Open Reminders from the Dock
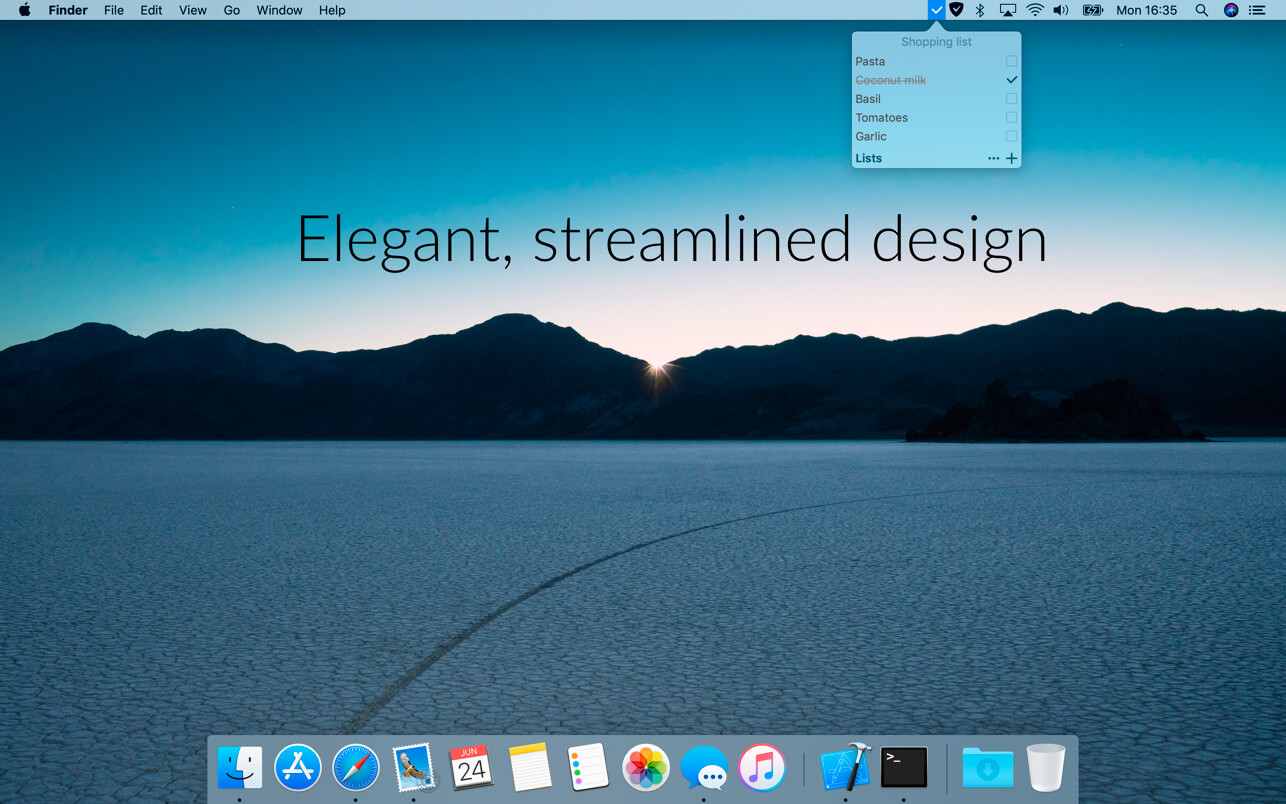 [x=588, y=768]
